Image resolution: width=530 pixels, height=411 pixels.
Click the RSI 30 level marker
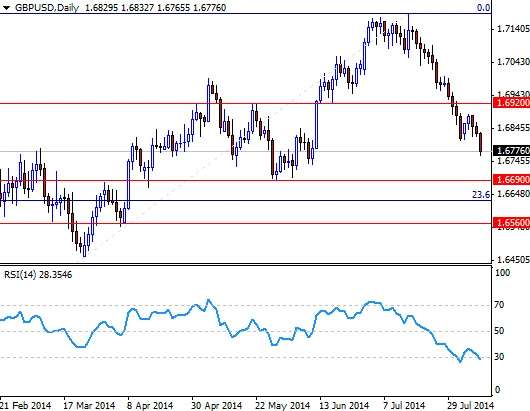point(499,357)
